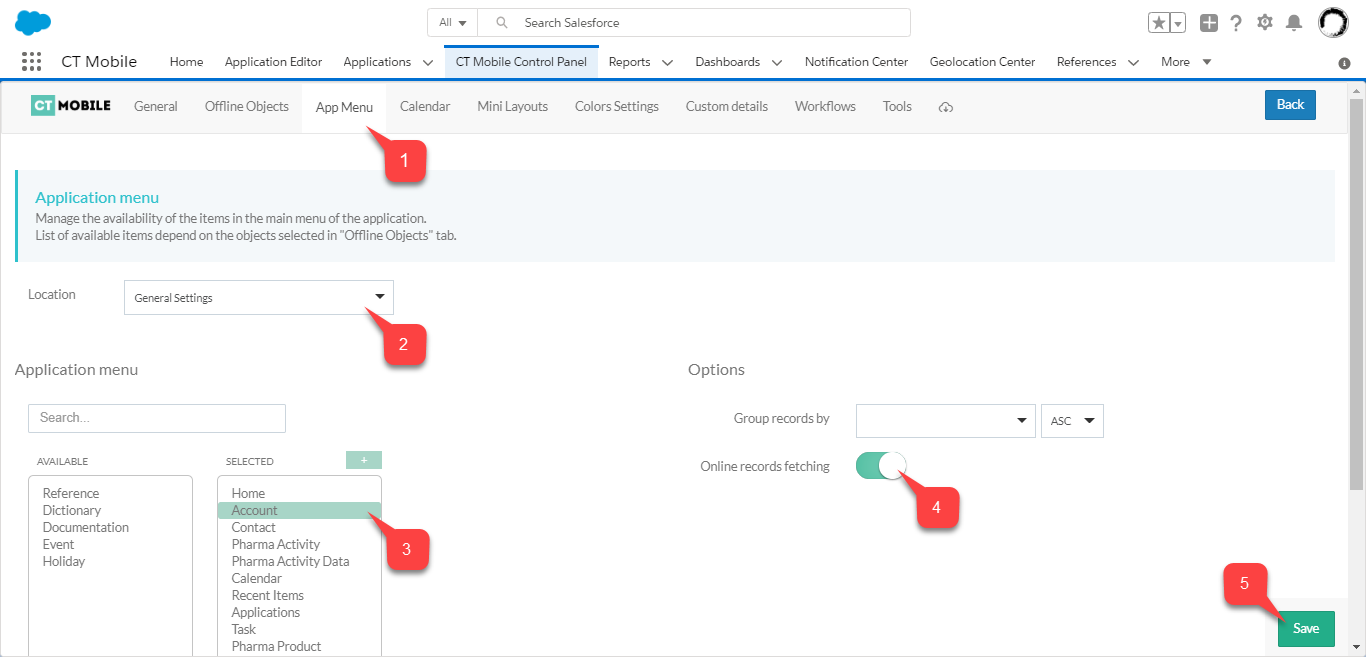Switch to the Offline Objects tab
Screen dimensions: 1366x657
(247, 106)
